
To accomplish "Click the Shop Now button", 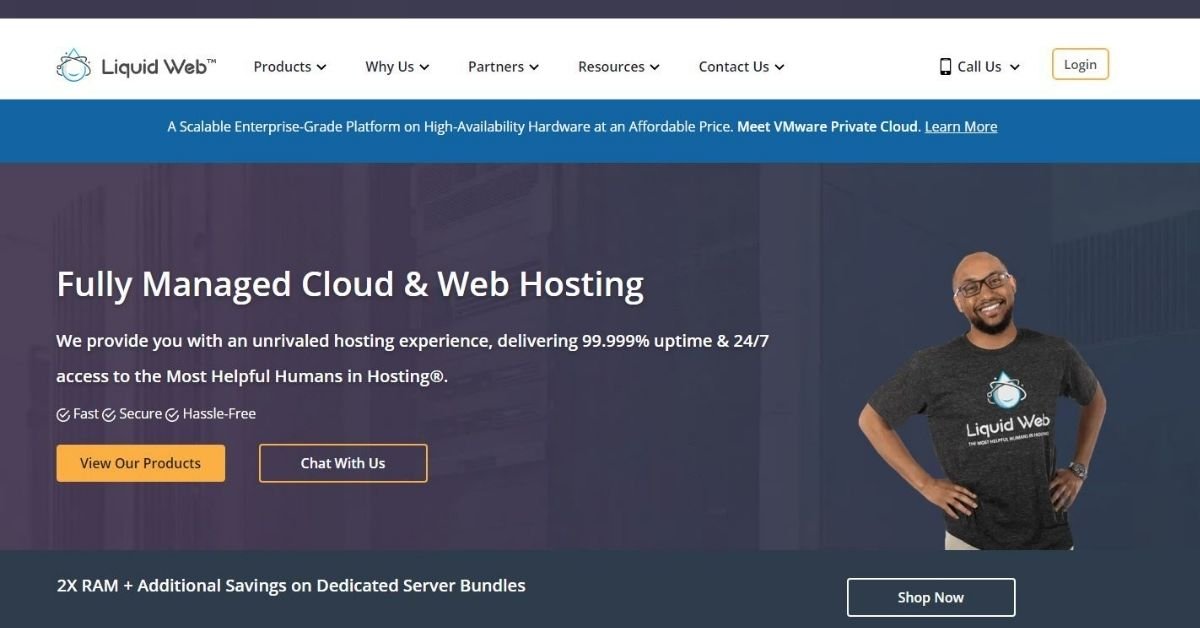I will (931, 597).
